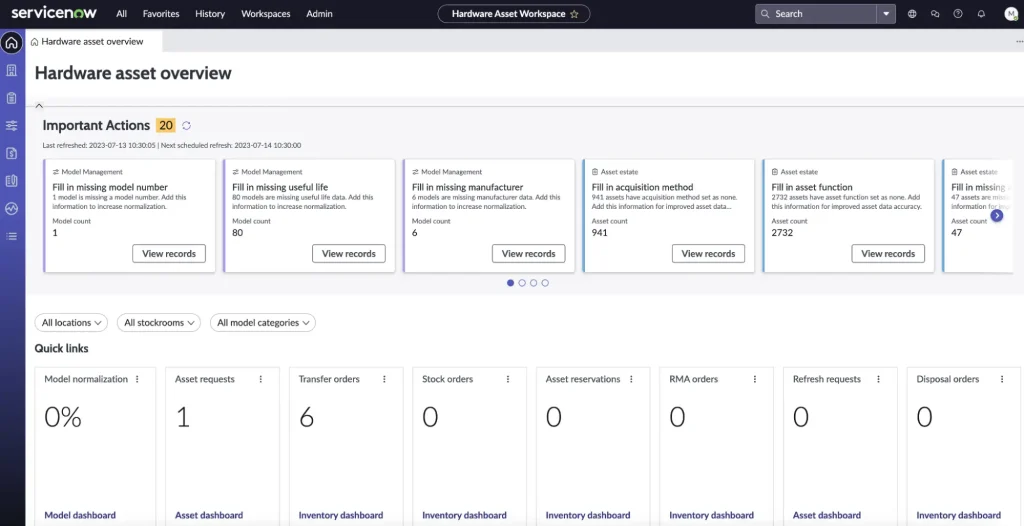The height and width of the screenshot is (526, 1024).
Task: Open Inventory dashboard link under Asset reservations
Action: pos(588,516)
